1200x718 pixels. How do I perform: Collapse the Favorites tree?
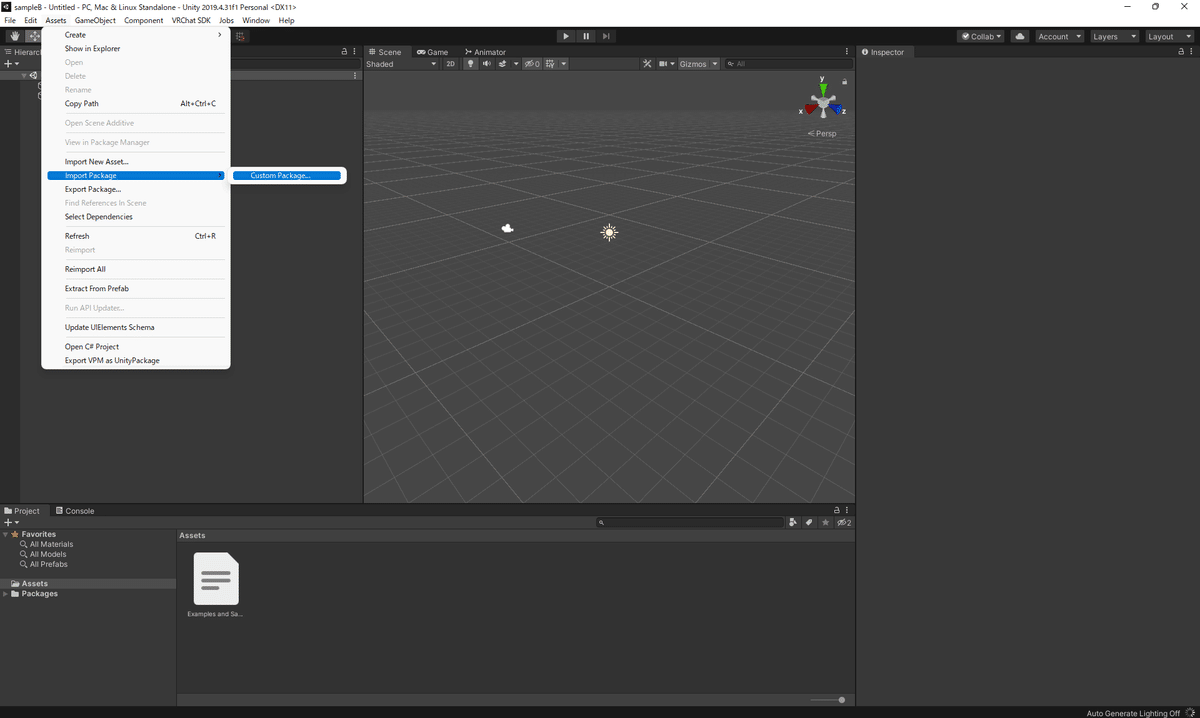[x=5, y=535]
